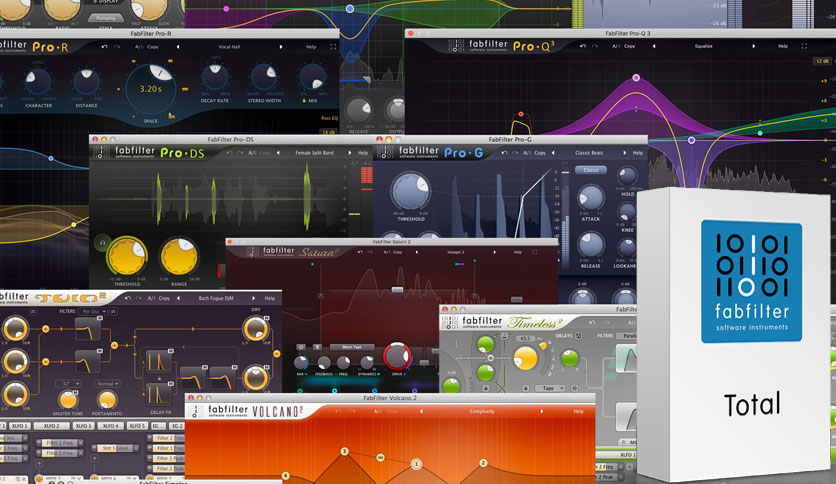
Task: Click Copy in Twin 2 header
Action: tap(164, 299)
